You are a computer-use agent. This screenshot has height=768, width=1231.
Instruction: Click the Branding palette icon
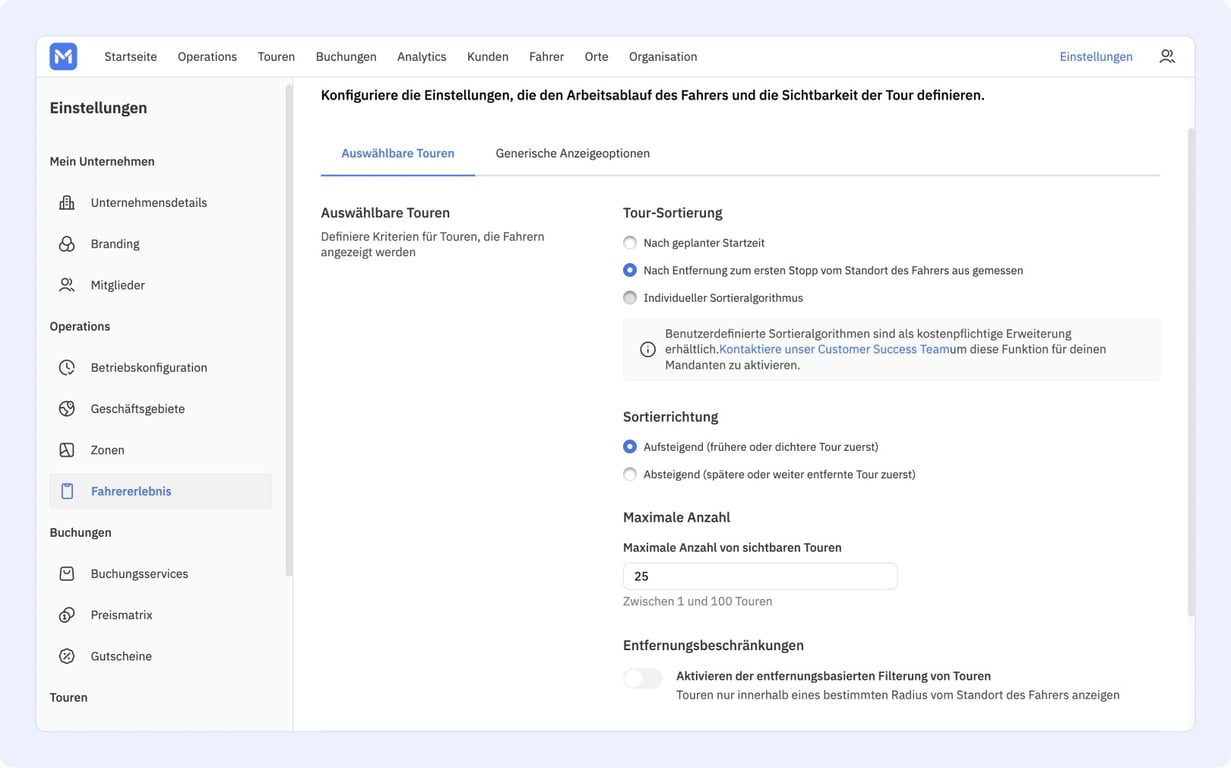(x=67, y=244)
